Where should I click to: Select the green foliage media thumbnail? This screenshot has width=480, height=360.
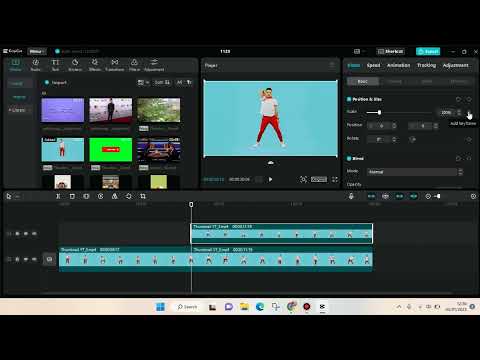click(x=159, y=110)
